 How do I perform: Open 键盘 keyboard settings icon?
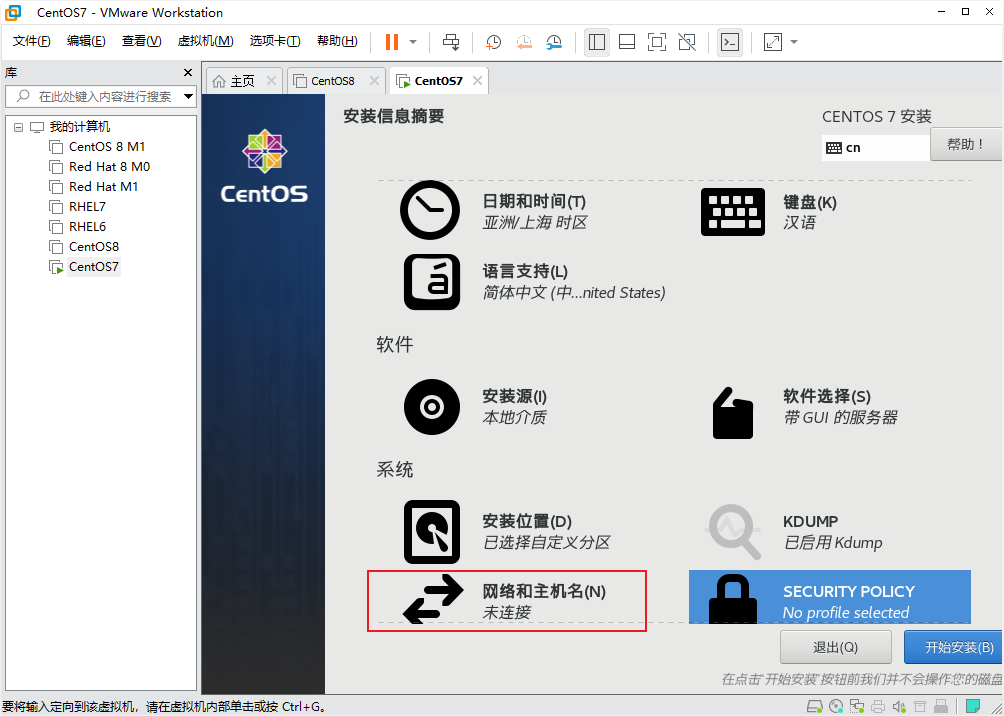pyautogui.click(x=733, y=211)
